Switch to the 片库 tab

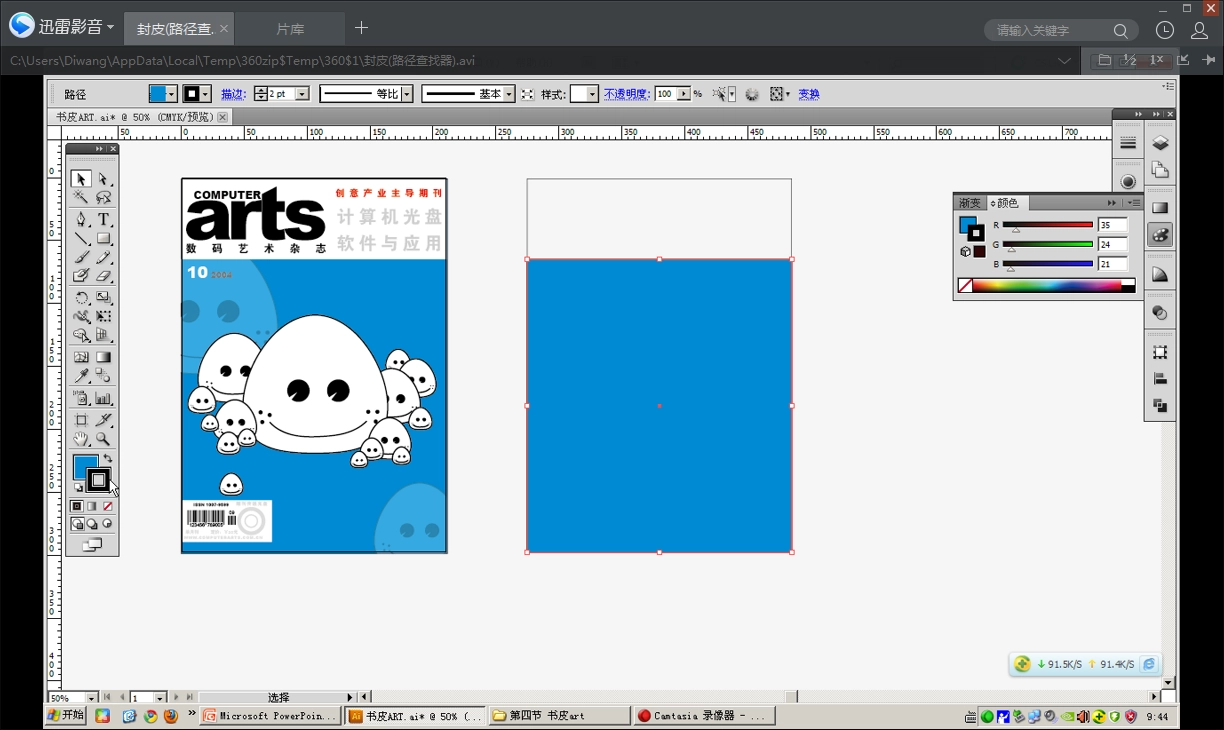click(x=290, y=29)
